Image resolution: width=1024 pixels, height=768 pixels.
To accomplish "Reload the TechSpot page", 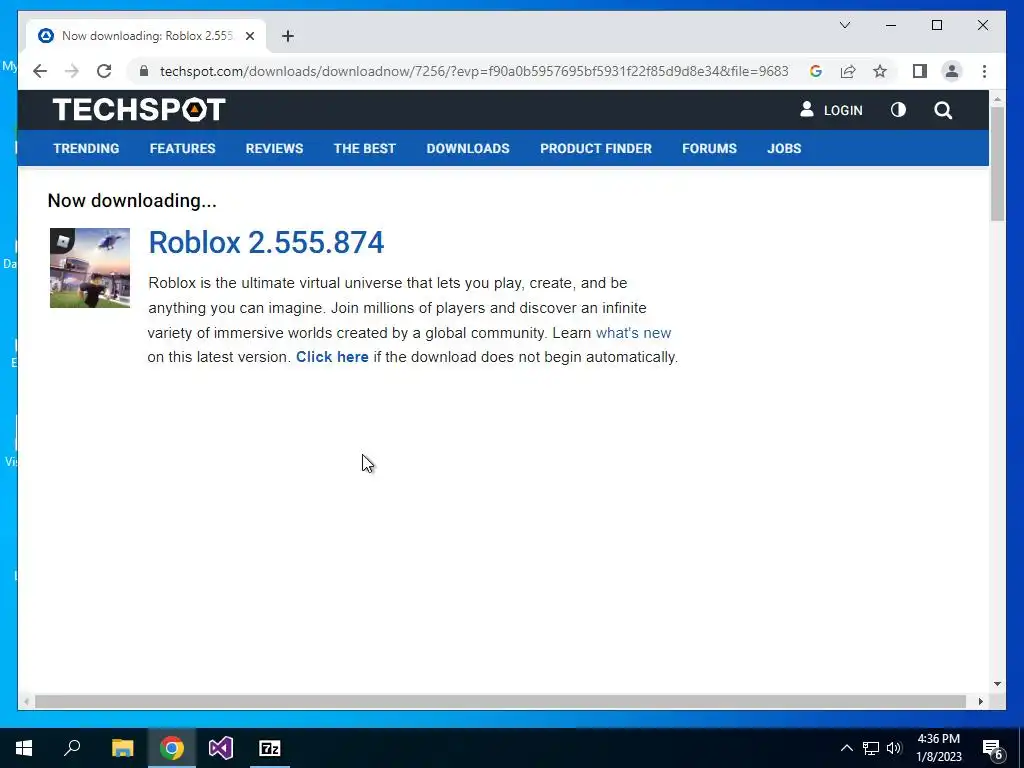I will [x=104, y=71].
